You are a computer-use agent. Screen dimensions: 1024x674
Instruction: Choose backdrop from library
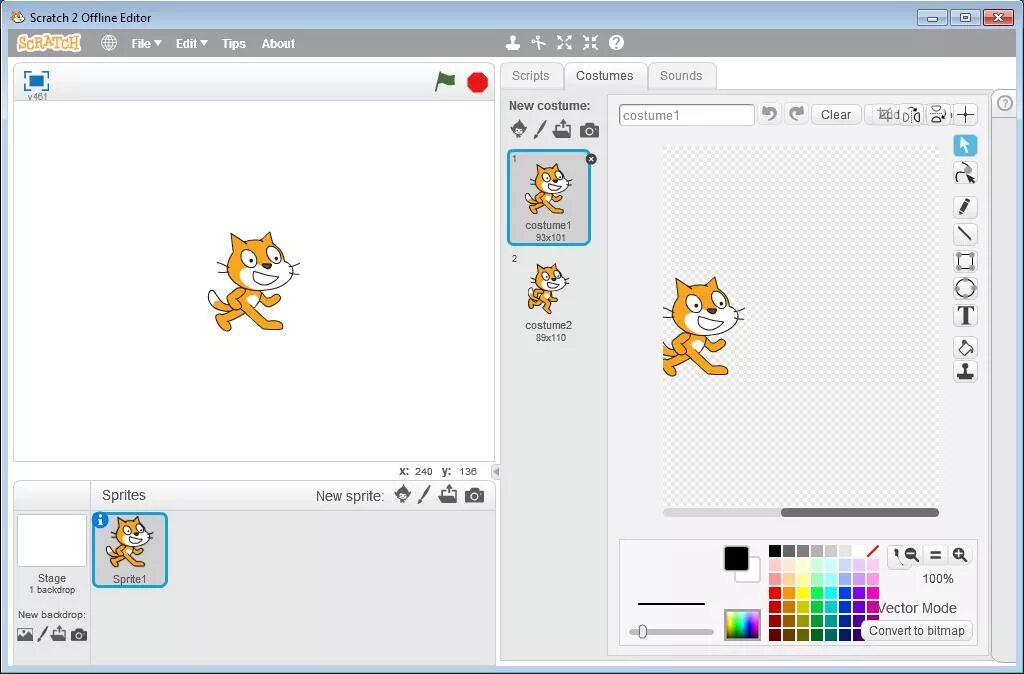(x=25, y=634)
